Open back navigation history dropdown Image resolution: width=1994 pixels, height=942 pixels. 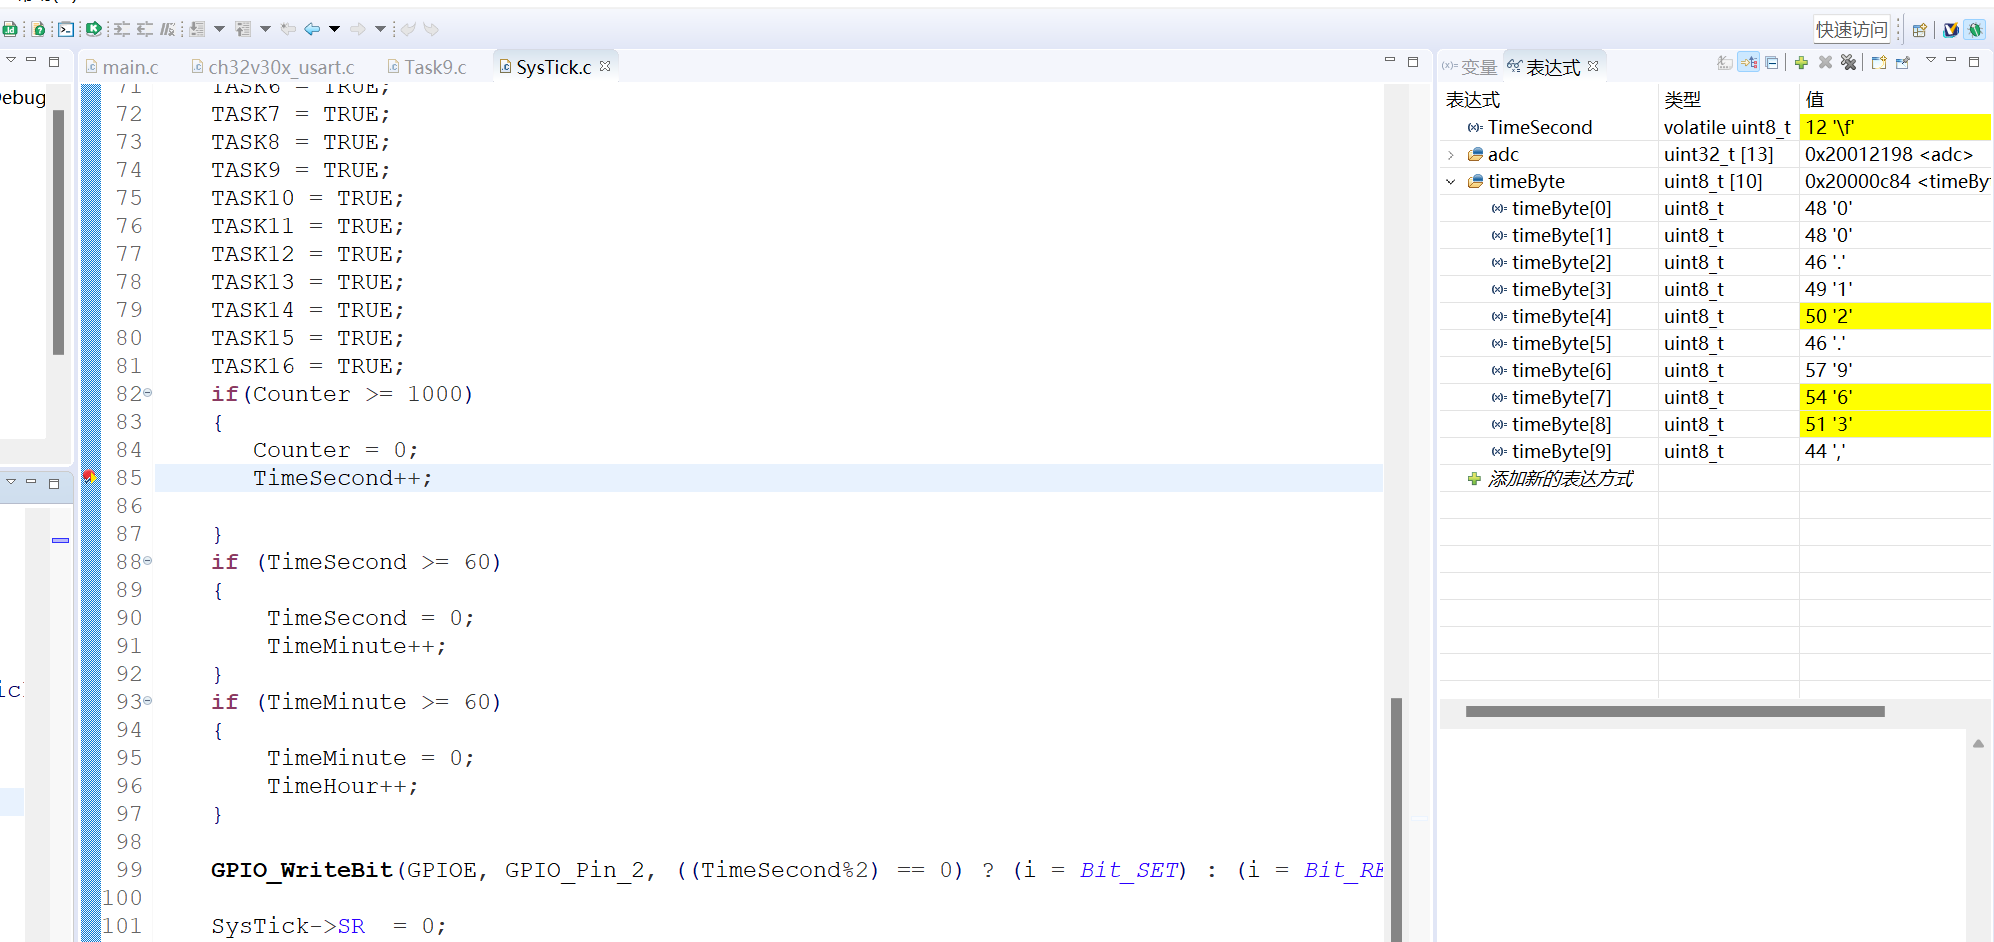[x=334, y=29]
